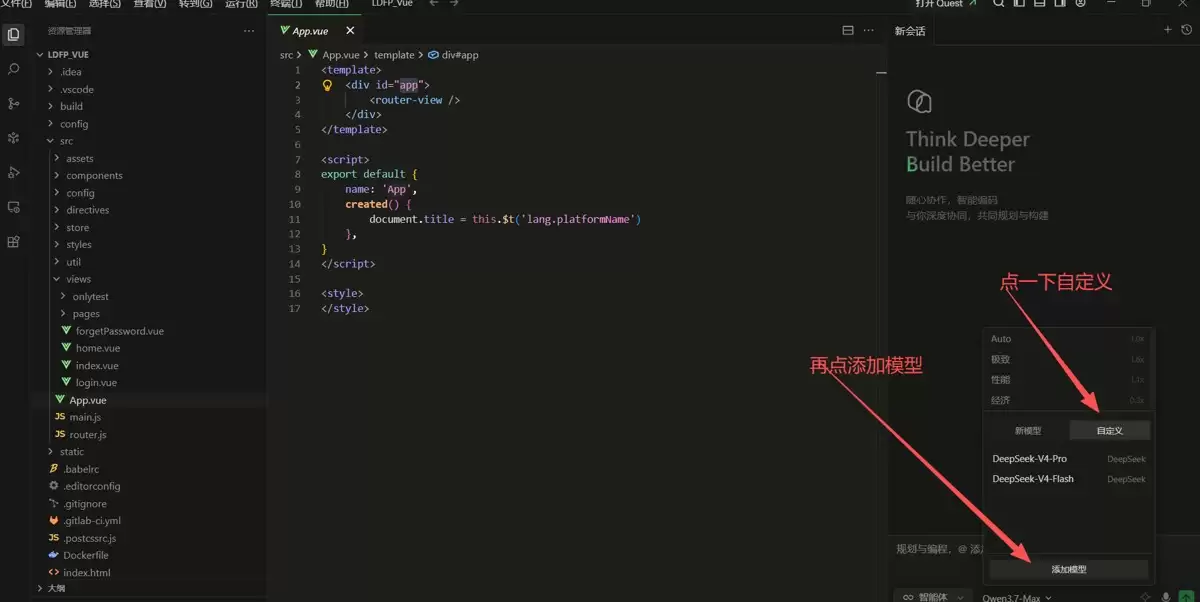Choose the 极致 model tier
Viewport: 1200px width, 602px height.
[1068, 359]
